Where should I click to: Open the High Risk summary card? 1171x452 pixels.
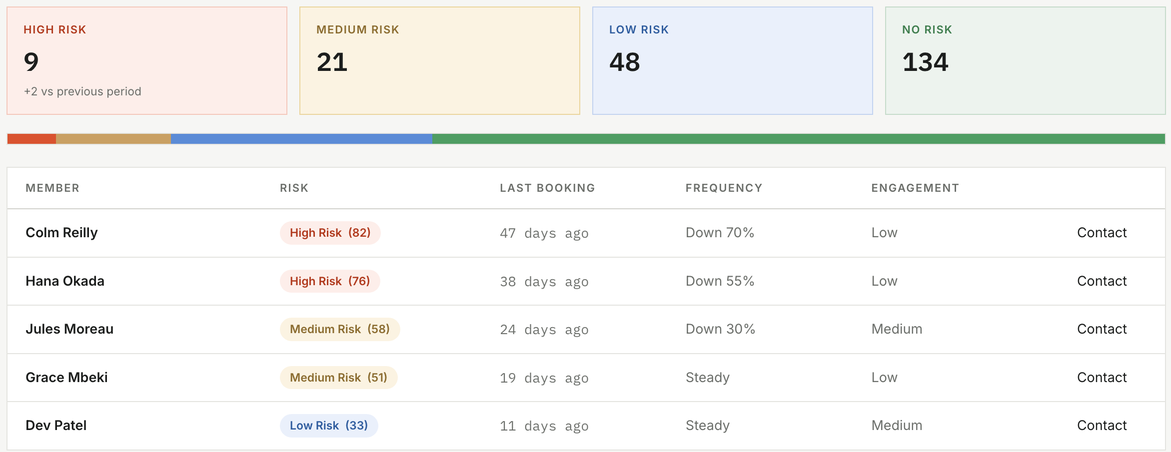pyautogui.click(x=146, y=61)
